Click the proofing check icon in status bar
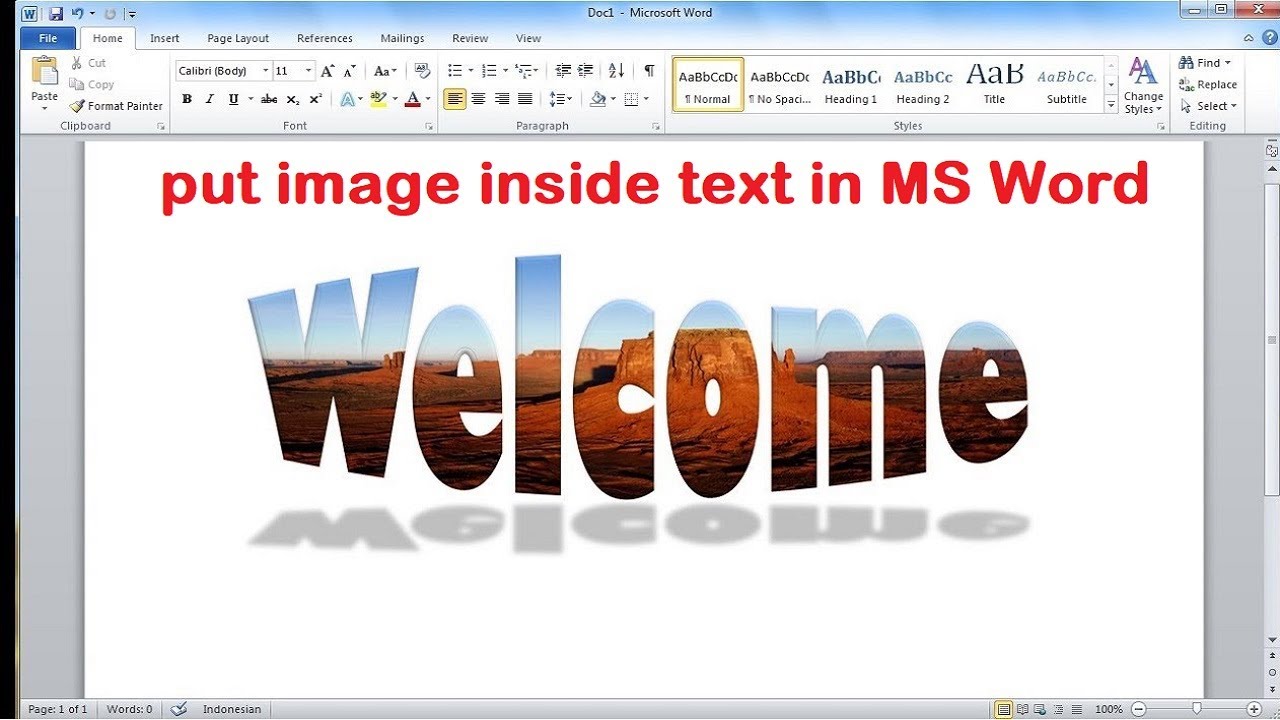 [179, 709]
